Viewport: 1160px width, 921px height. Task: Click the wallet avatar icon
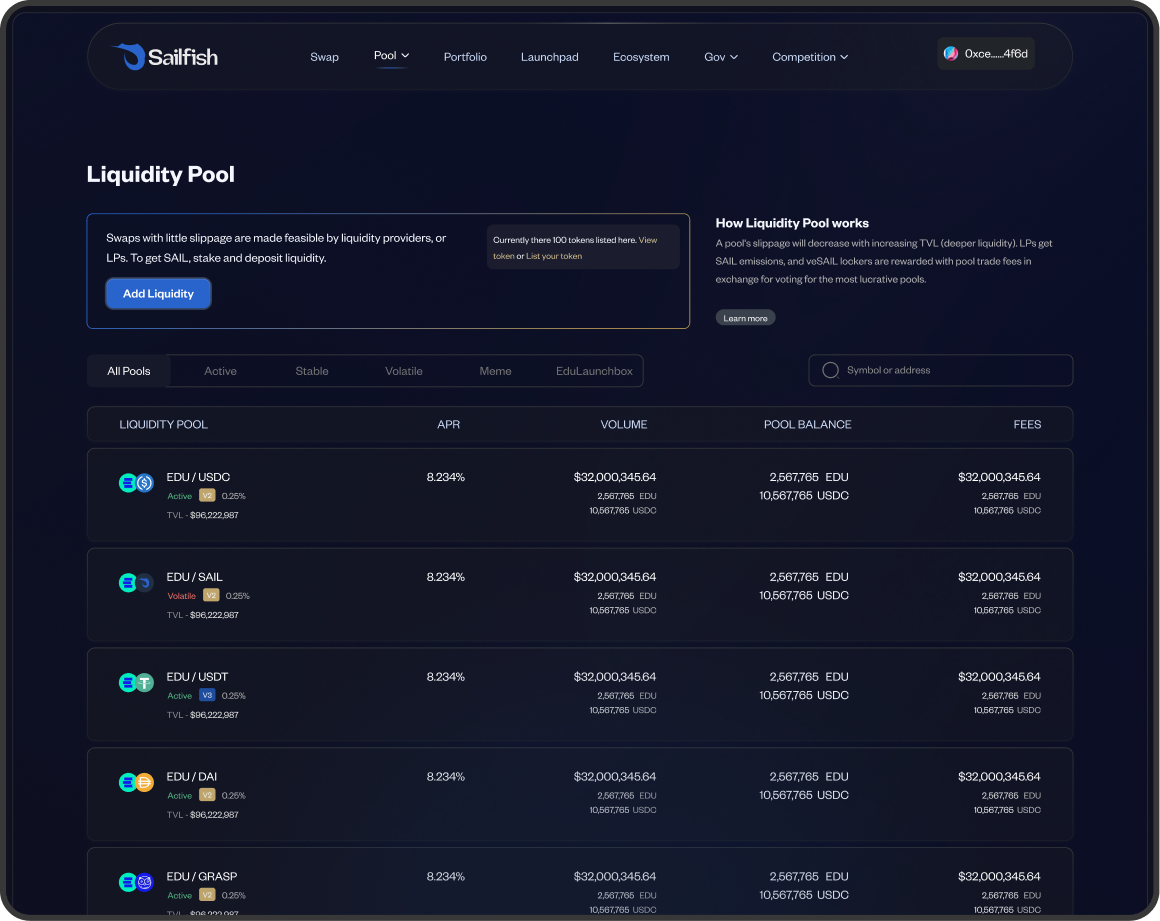point(951,54)
